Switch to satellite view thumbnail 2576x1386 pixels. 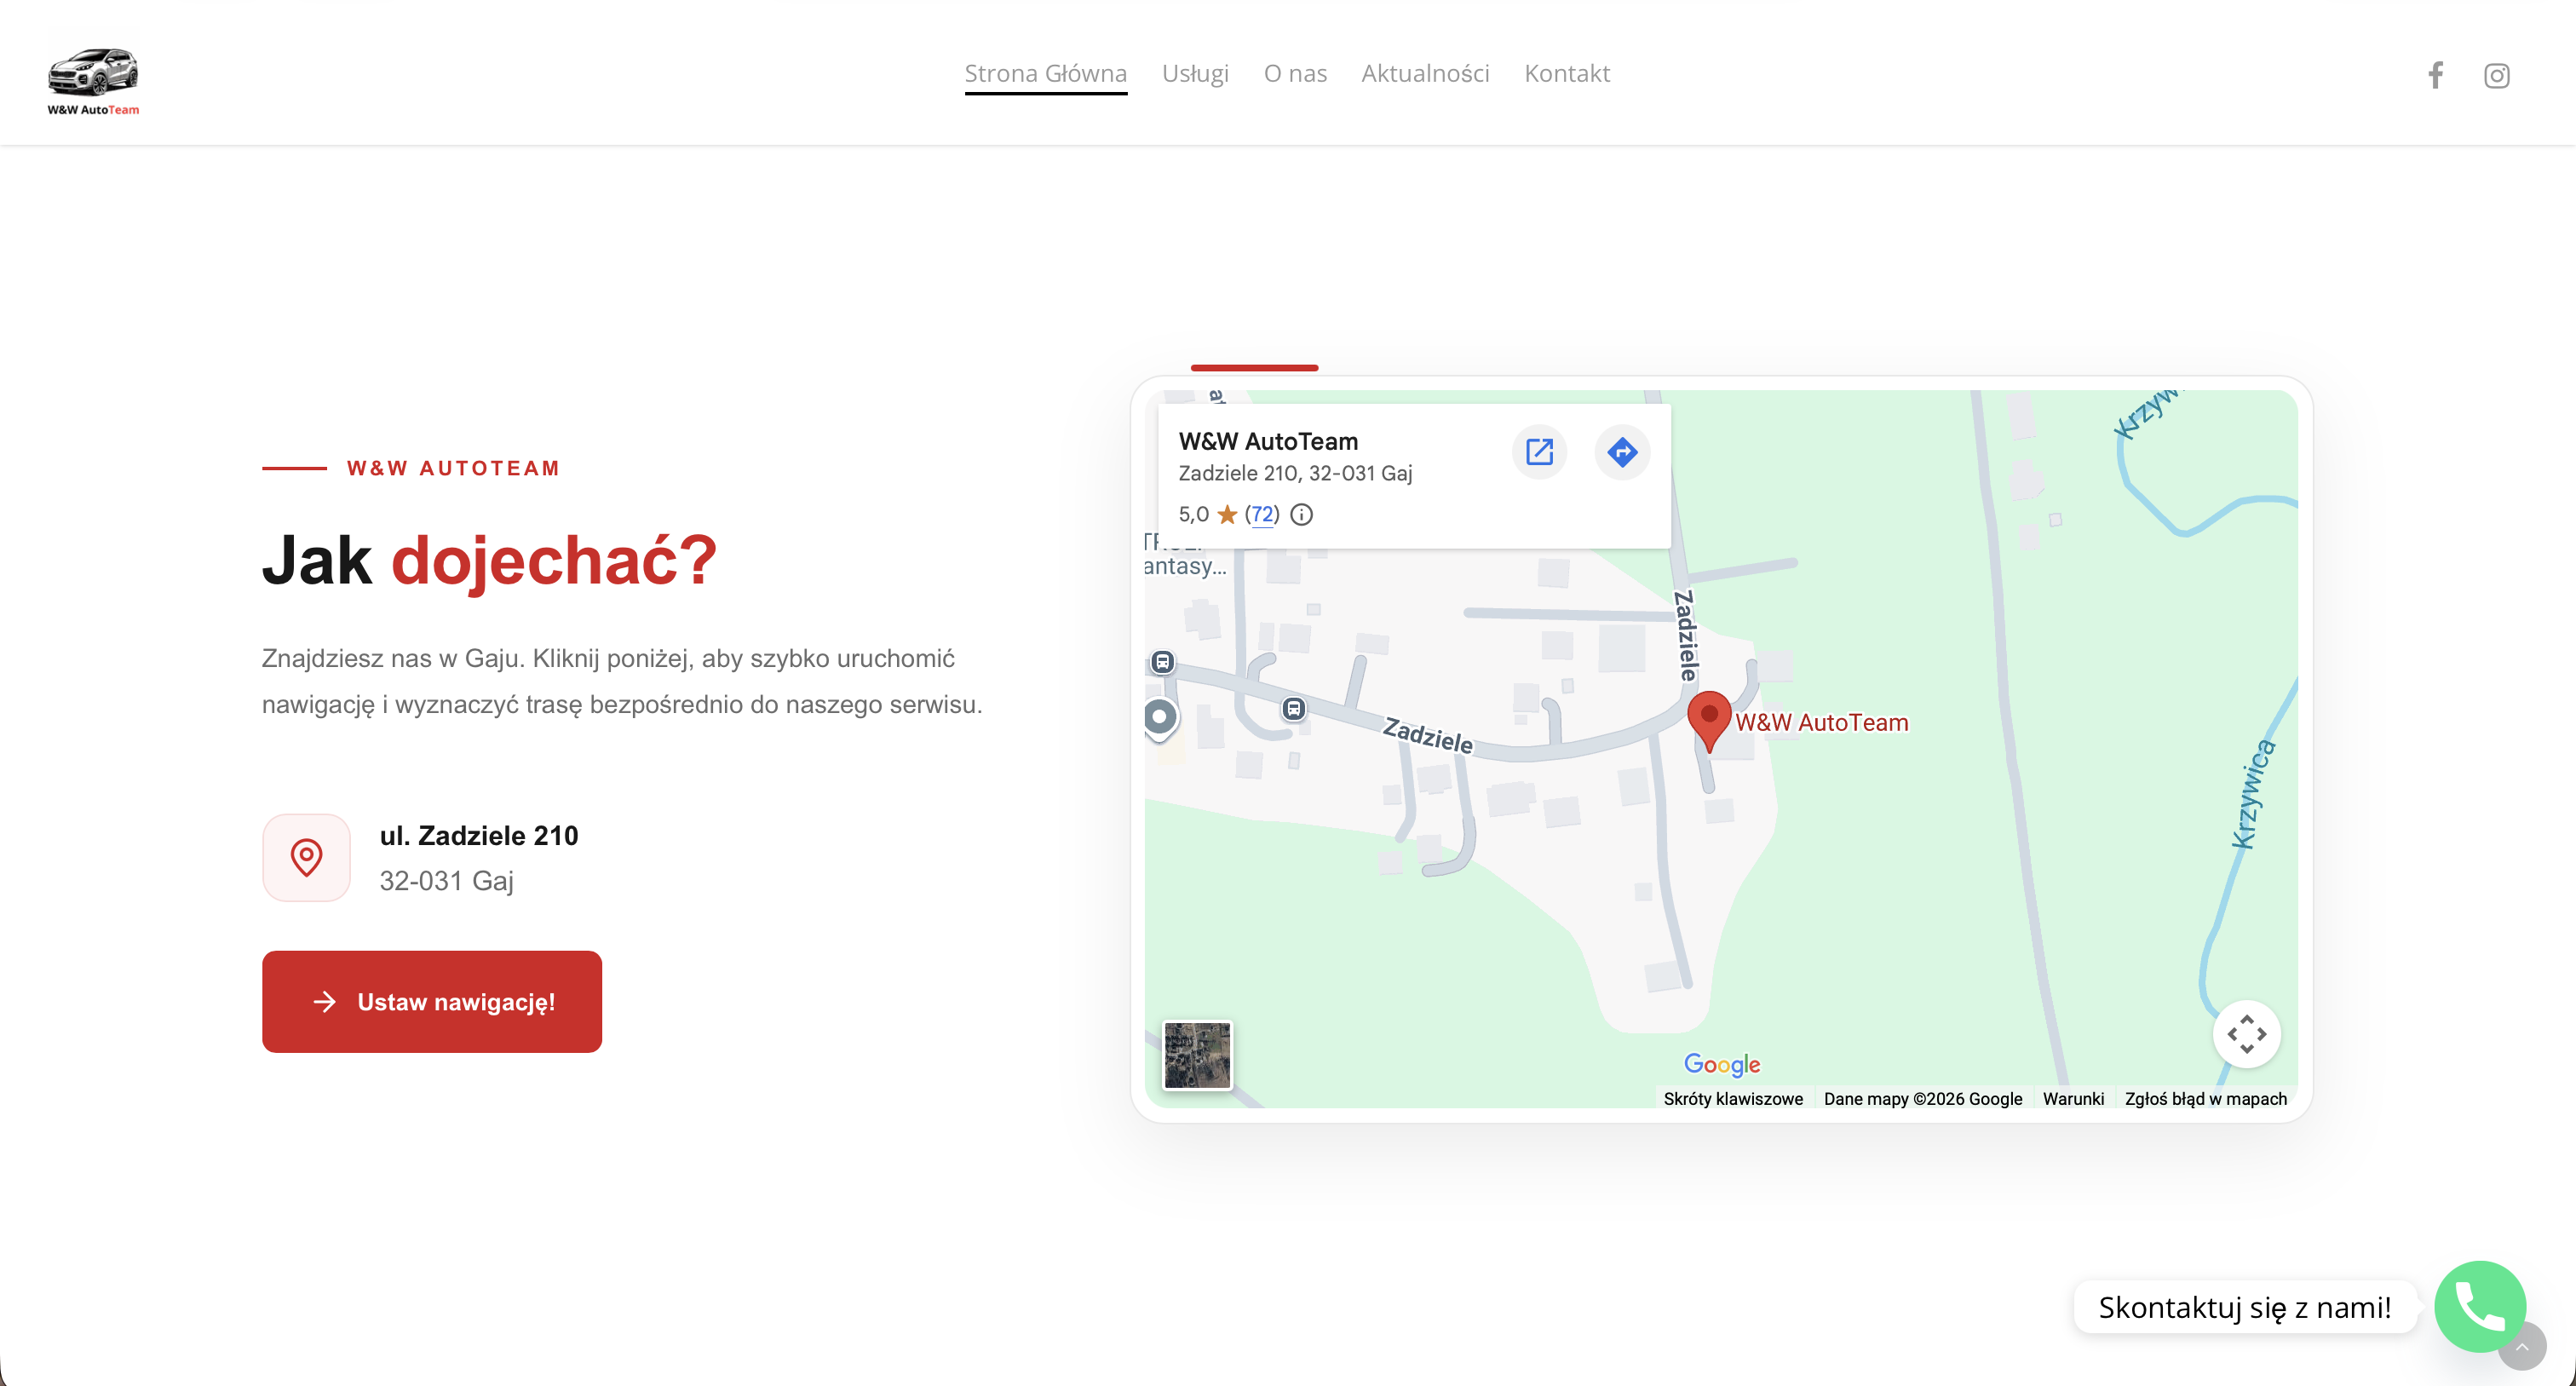pyautogui.click(x=1197, y=1055)
